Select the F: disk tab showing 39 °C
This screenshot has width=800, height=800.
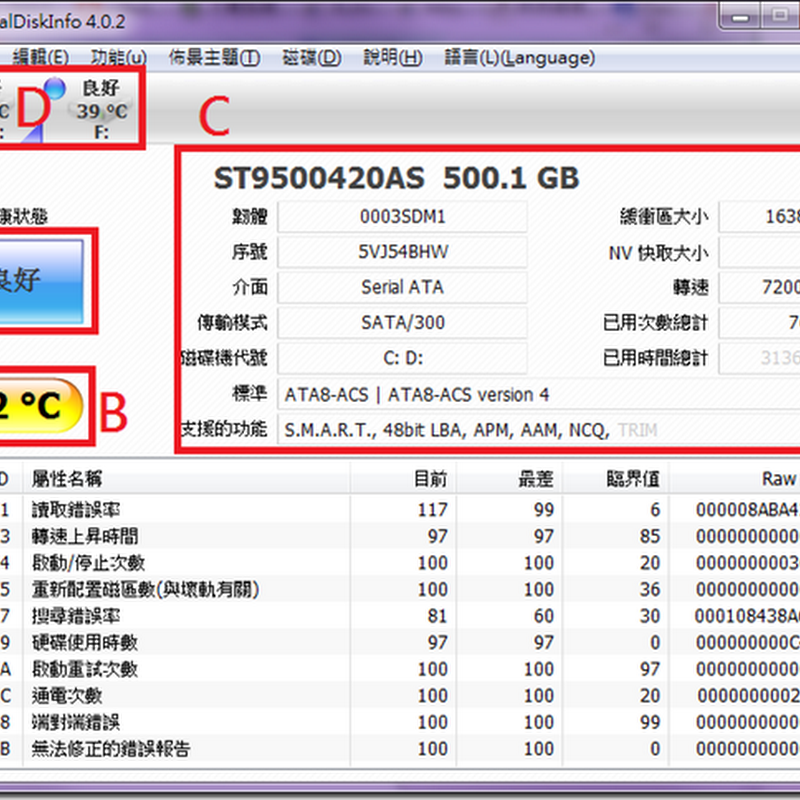tap(101, 110)
